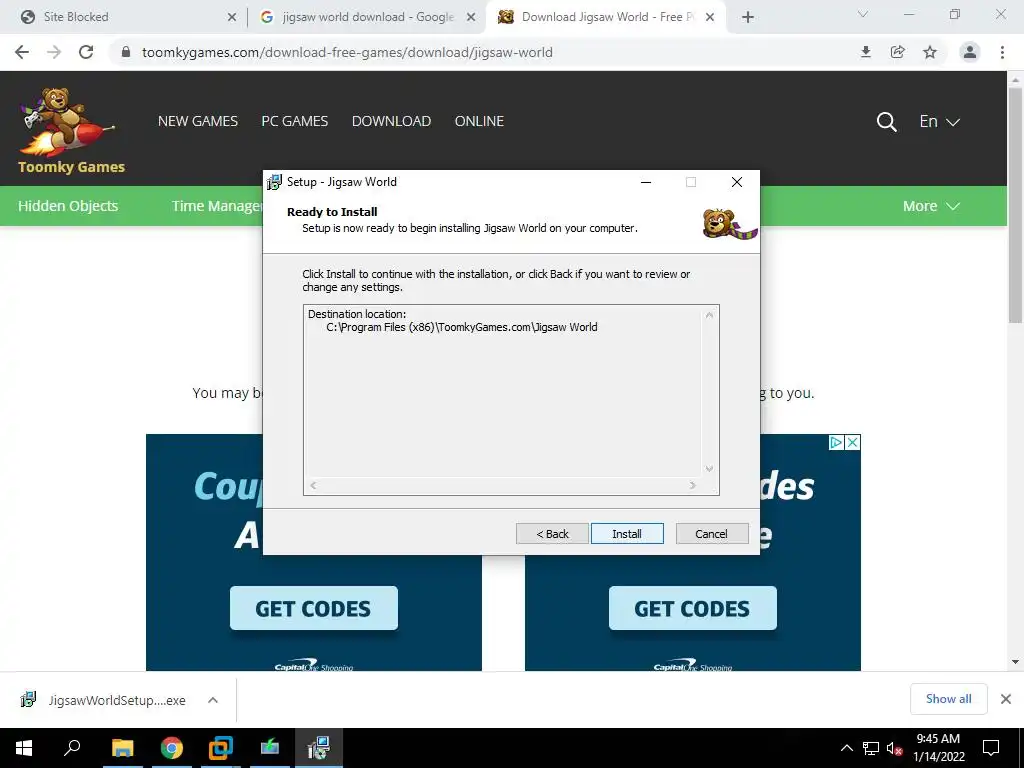Go forward in browser history
The height and width of the screenshot is (768, 1024).
pyautogui.click(x=54, y=52)
